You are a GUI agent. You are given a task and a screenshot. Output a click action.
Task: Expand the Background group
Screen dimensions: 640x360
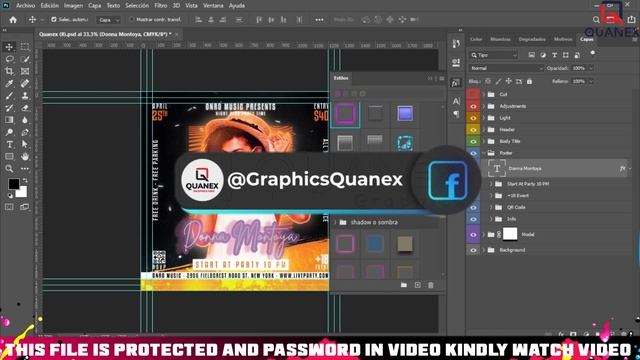(x=484, y=250)
